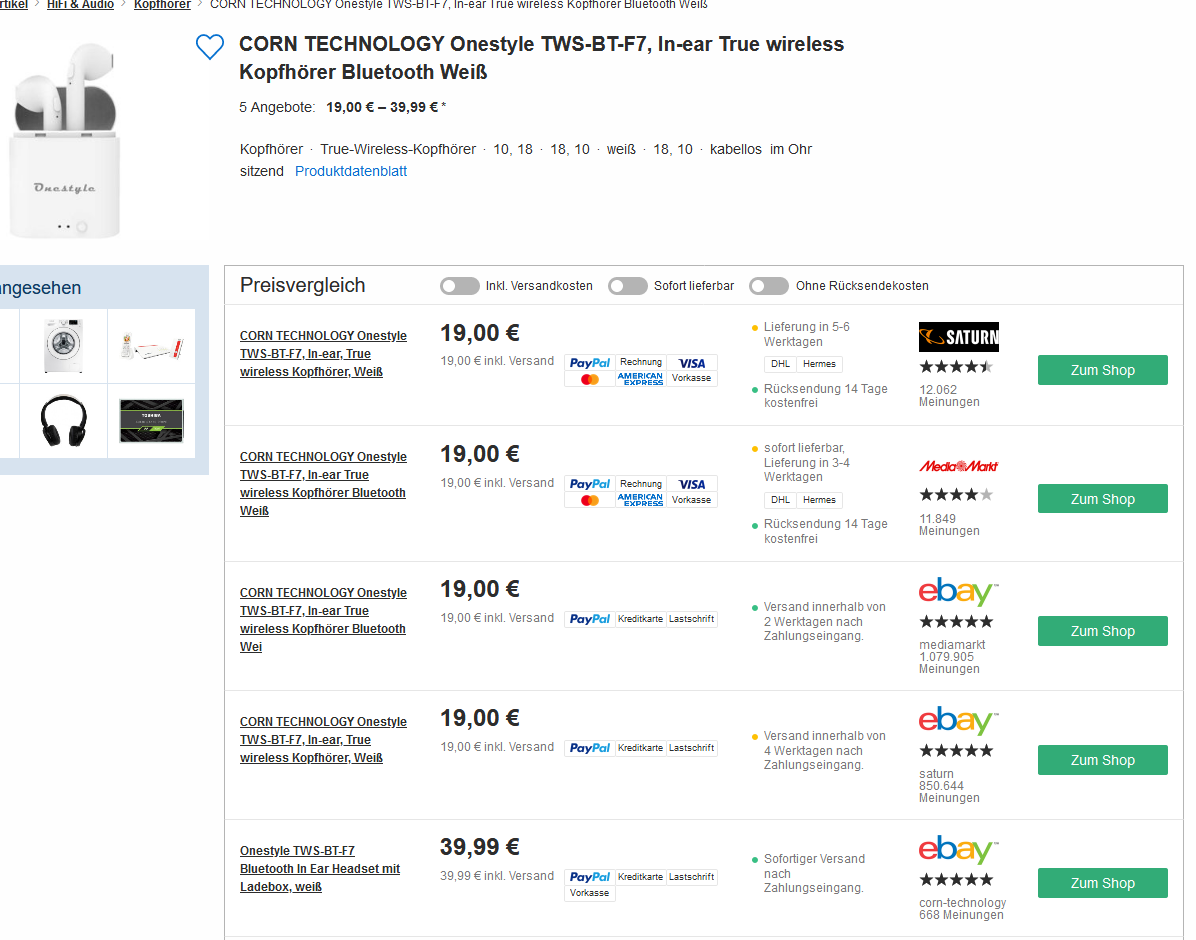Toggle the Sofort lieferbar filter
Screen dimensions: 1196x940
628,286
